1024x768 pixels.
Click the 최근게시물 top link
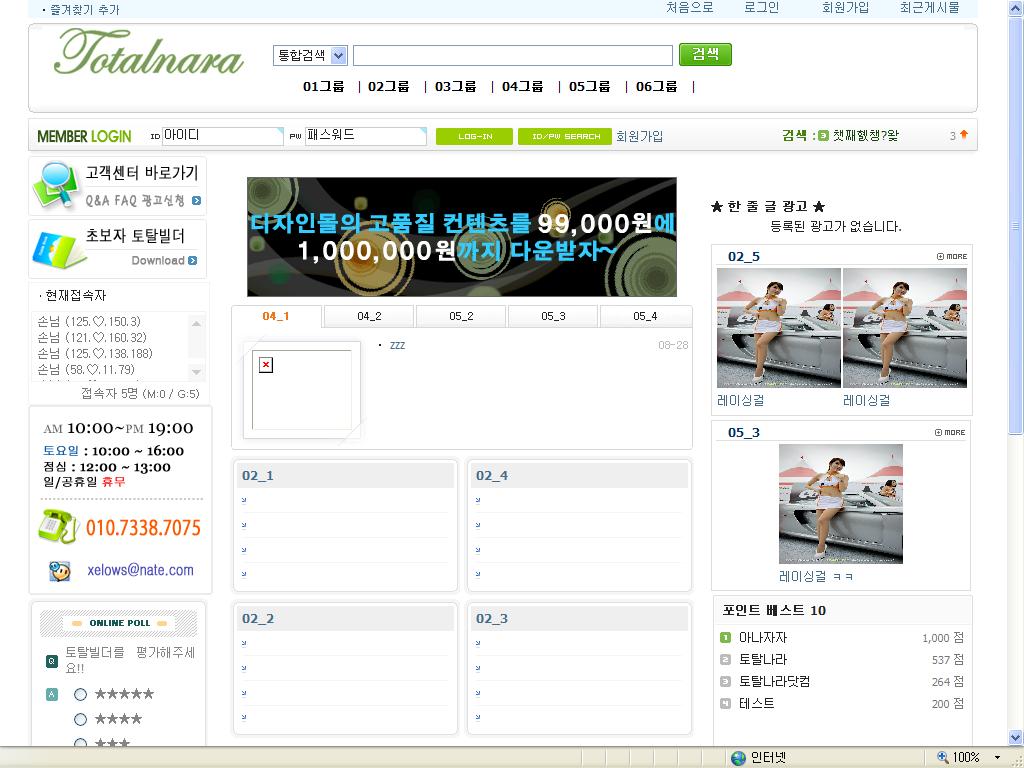pos(930,8)
